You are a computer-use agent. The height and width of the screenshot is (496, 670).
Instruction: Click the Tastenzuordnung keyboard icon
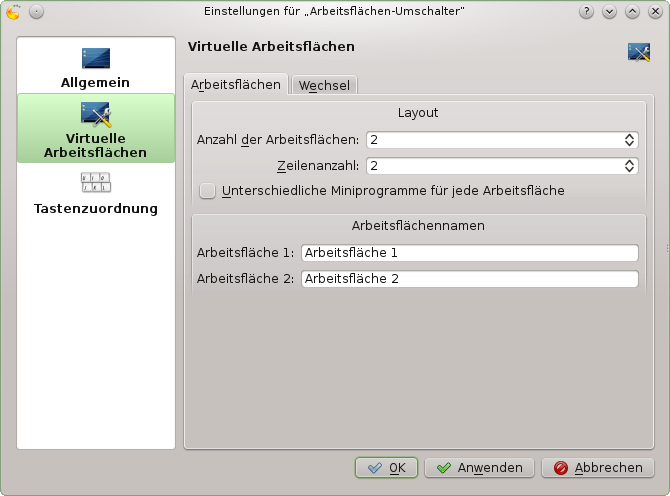pyautogui.click(x=96, y=183)
